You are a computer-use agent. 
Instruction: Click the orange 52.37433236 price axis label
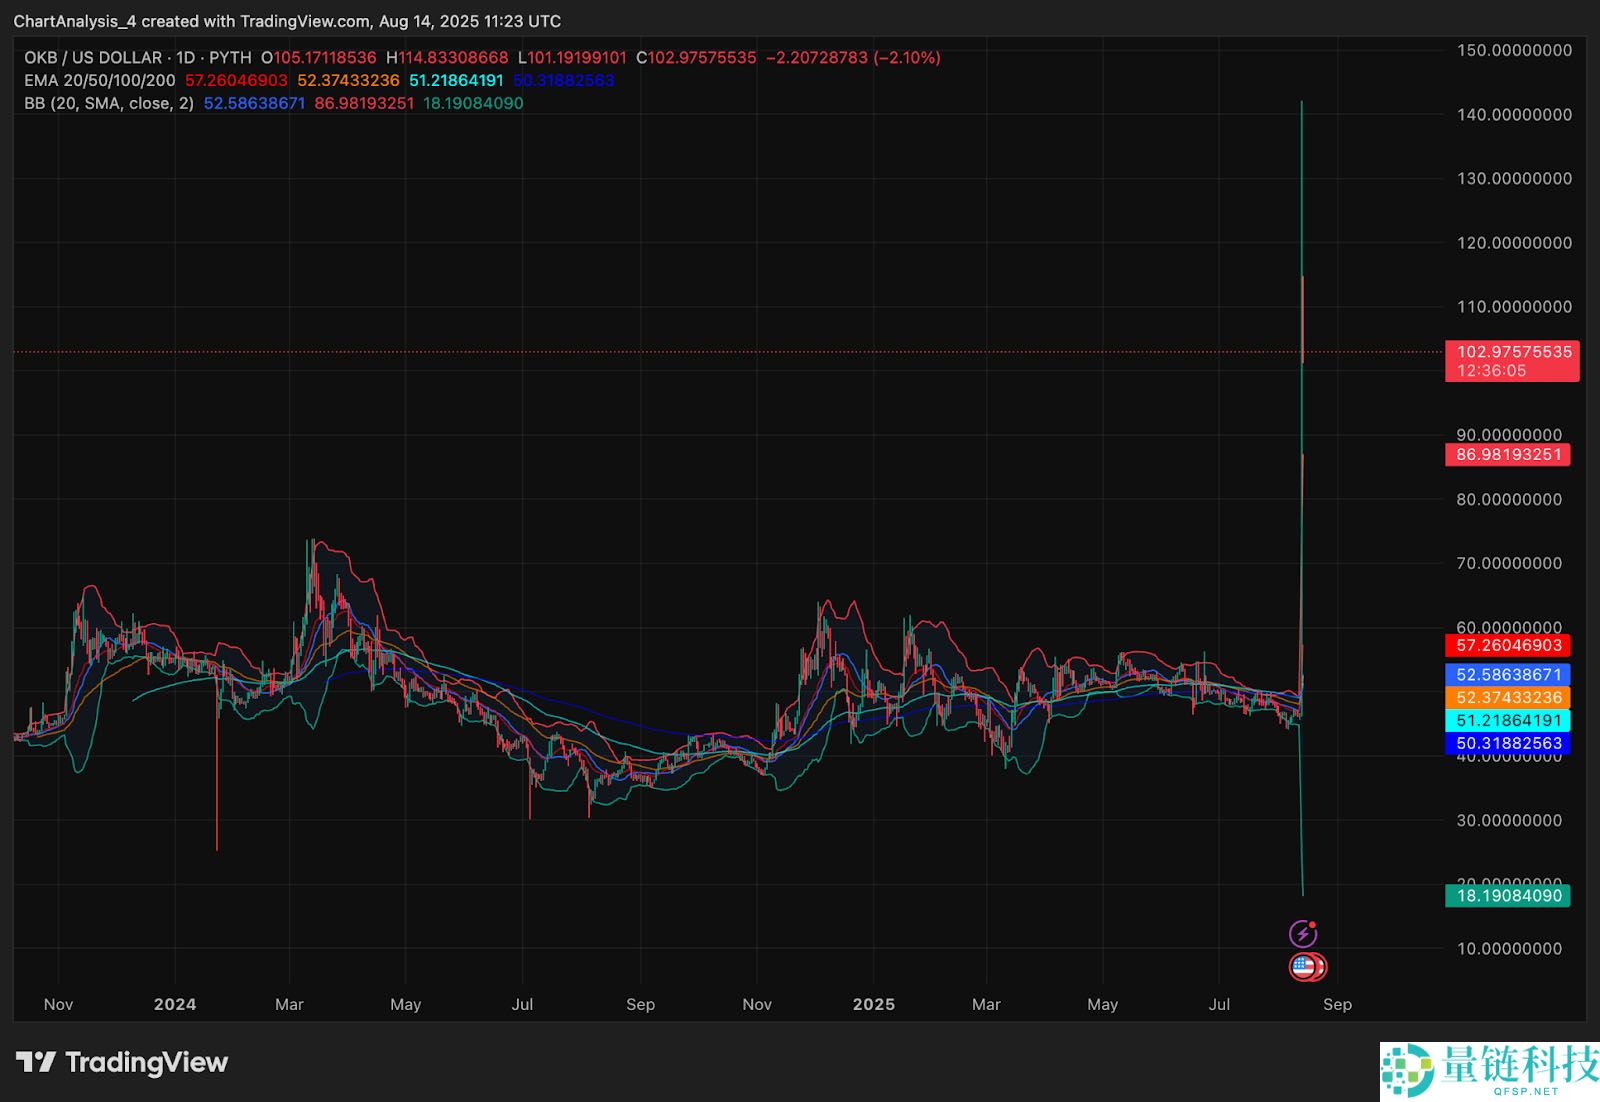tap(1508, 698)
